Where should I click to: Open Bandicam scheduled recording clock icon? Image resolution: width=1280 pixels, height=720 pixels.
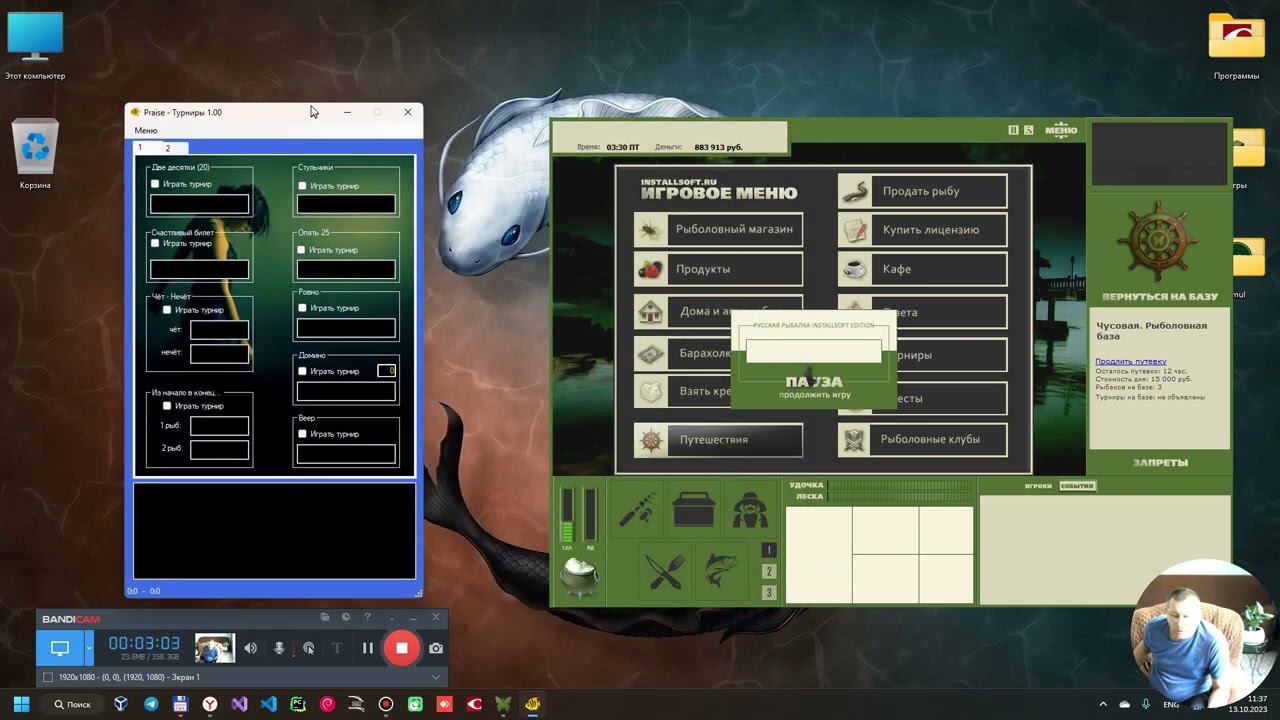[346, 618]
